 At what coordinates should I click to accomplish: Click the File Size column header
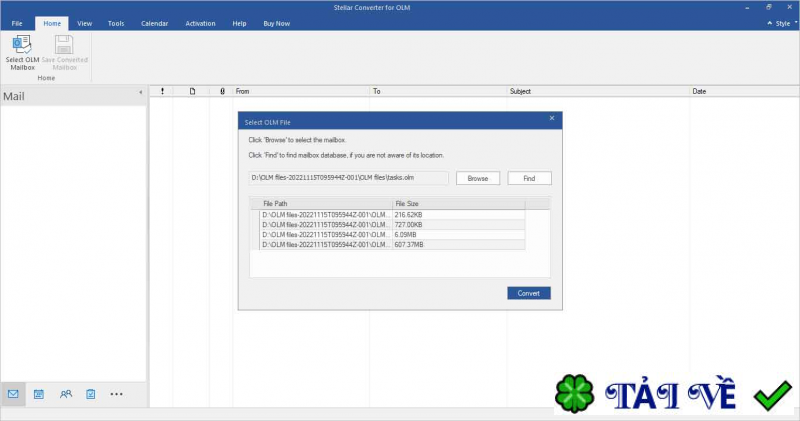(x=459, y=204)
